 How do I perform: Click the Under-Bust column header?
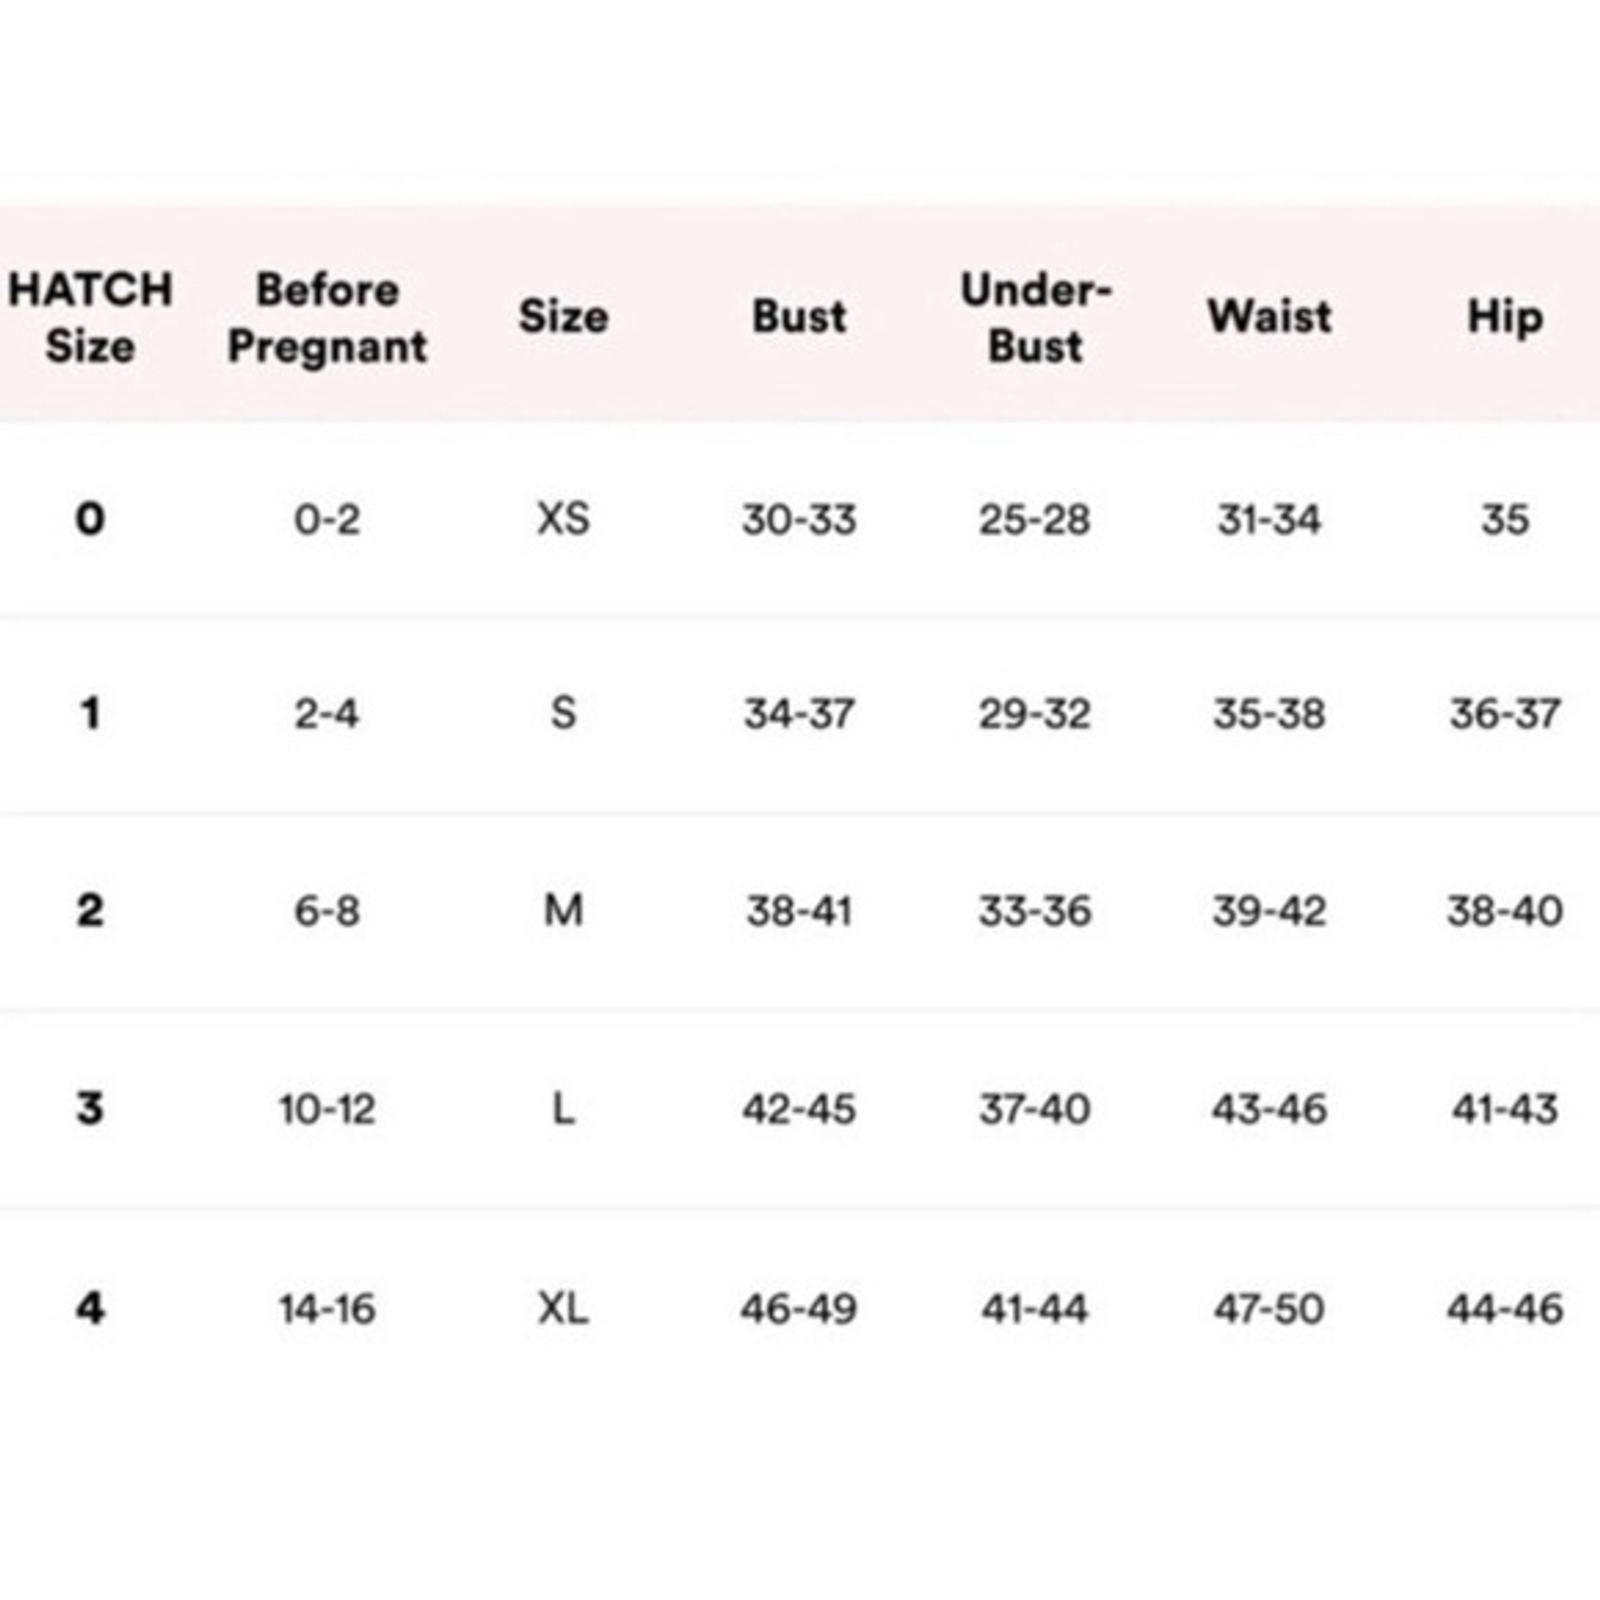(1036, 317)
